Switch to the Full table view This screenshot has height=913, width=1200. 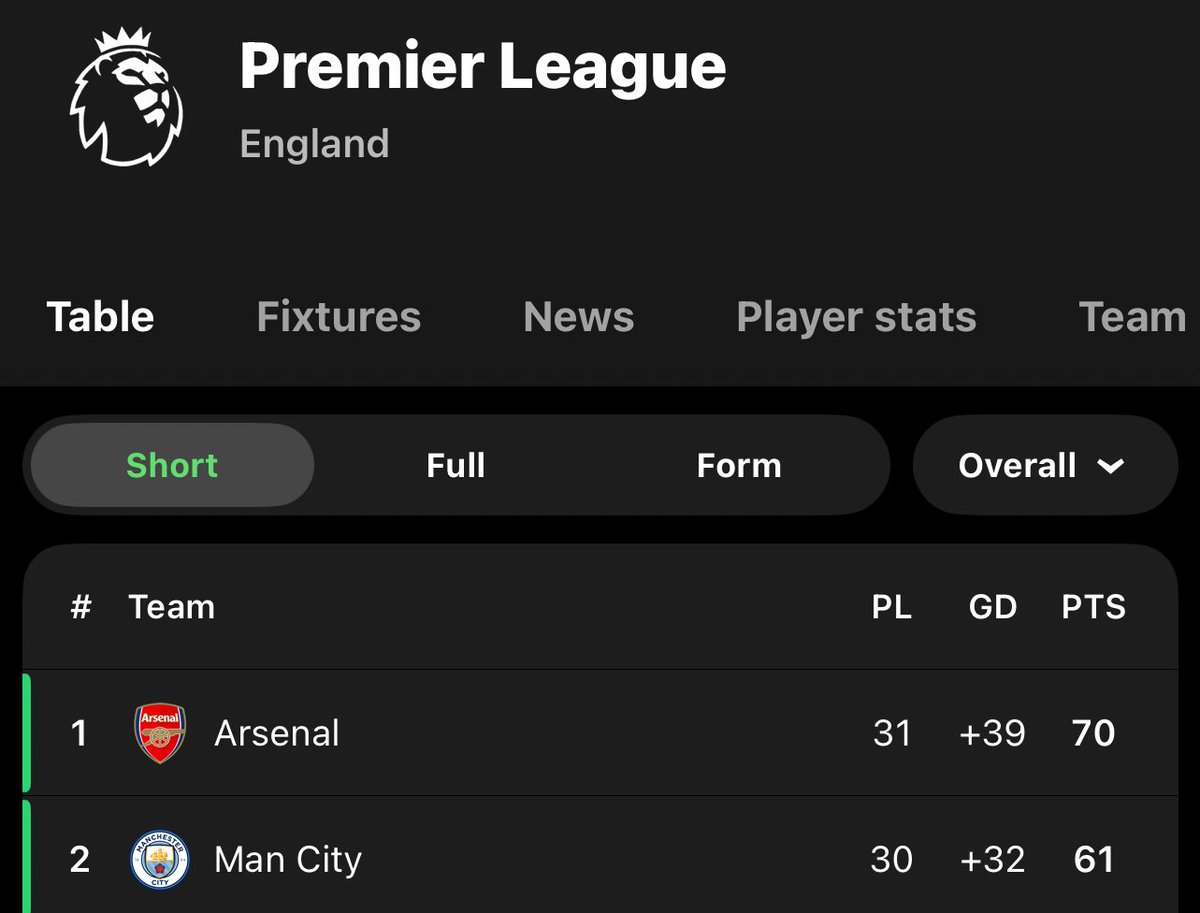(x=456, y=466)
